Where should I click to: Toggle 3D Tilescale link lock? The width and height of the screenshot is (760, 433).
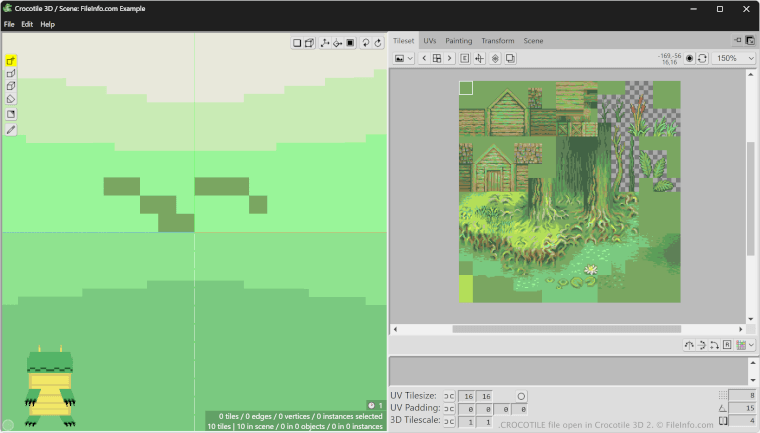(x=448, y=423)
